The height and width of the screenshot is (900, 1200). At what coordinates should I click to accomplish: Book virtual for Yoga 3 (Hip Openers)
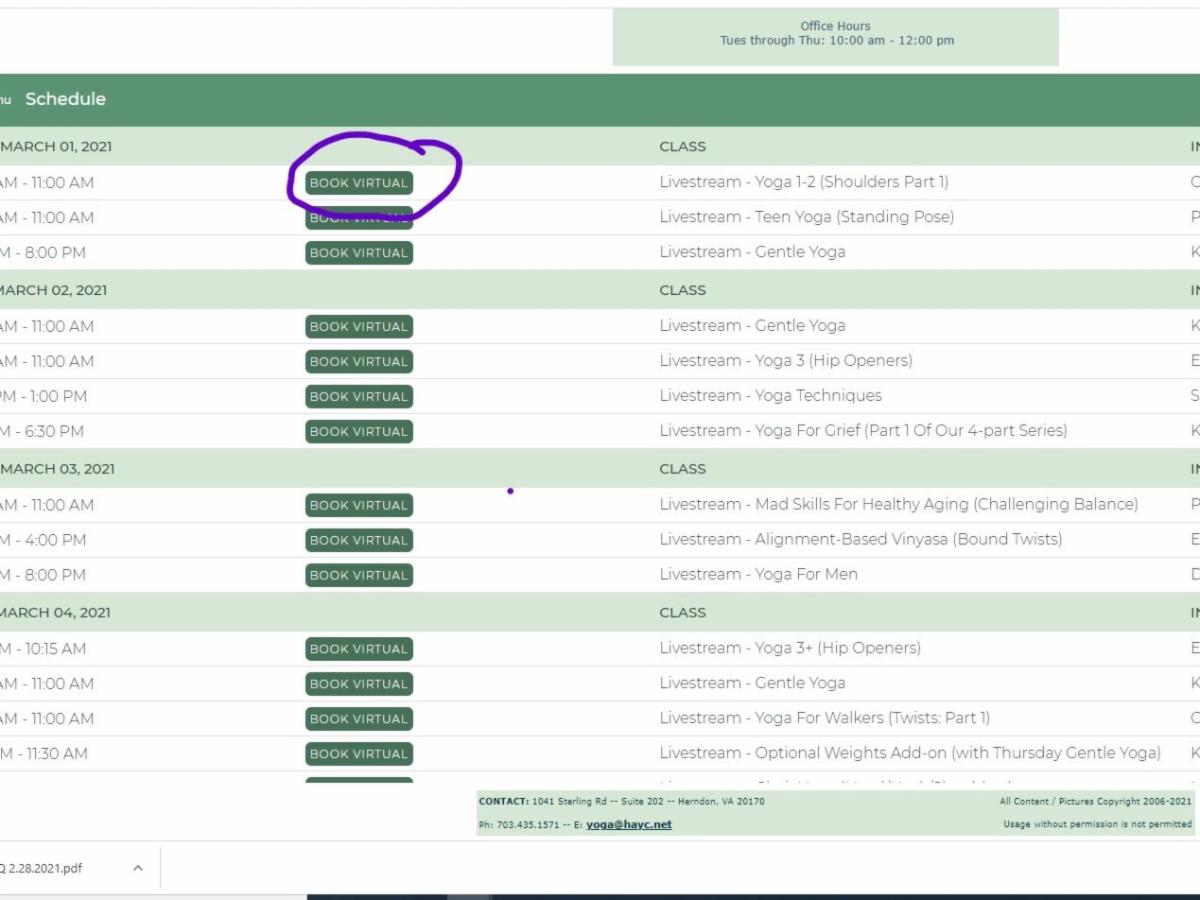tap(358, 362)
